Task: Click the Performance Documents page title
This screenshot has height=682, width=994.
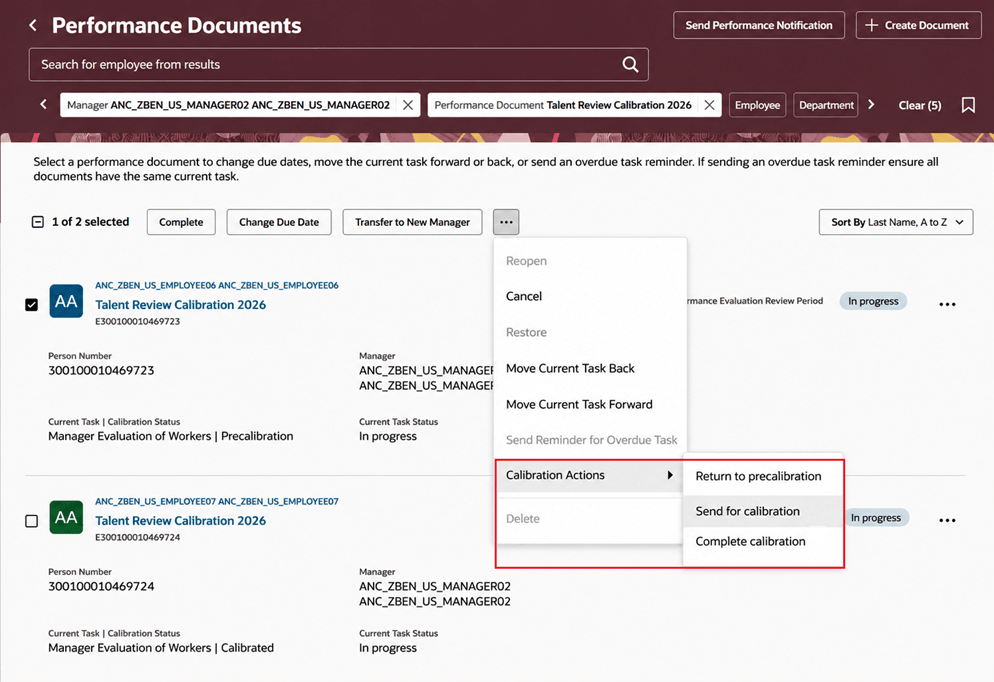Action: coord(176,25)
